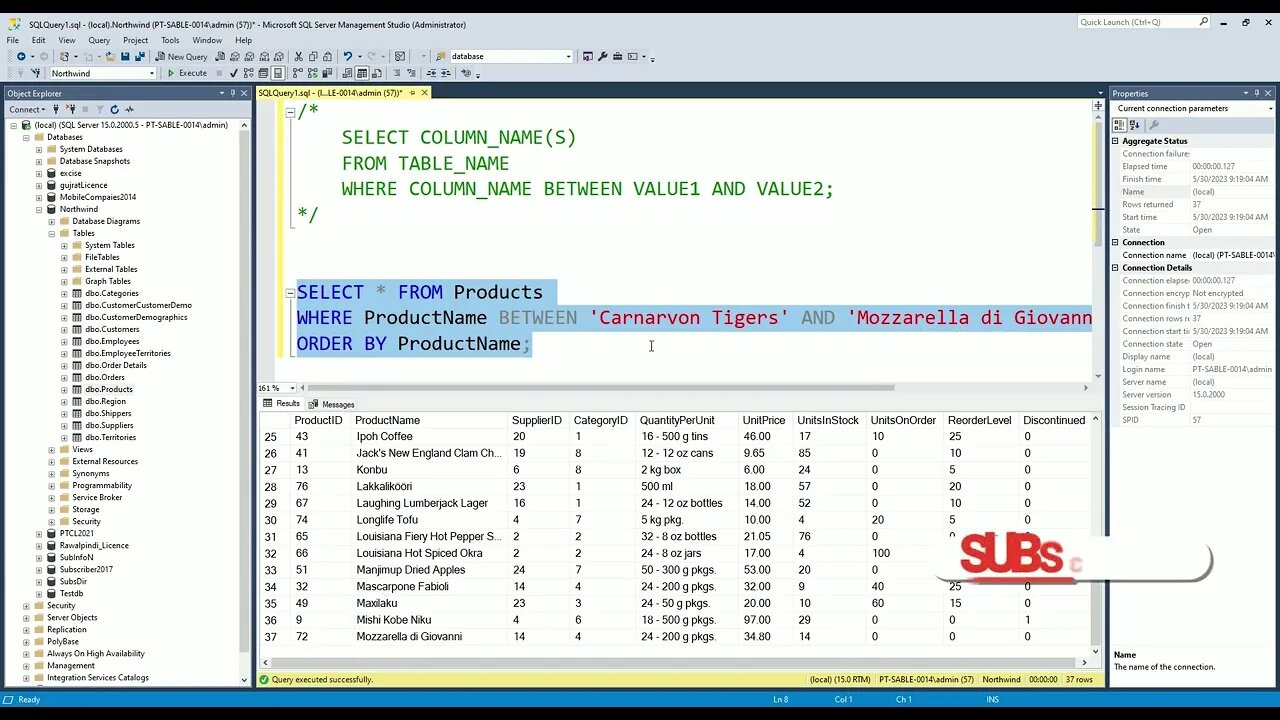Toggle Results to File icon
The image size is (1280, 720).
[x=377, y=73]
